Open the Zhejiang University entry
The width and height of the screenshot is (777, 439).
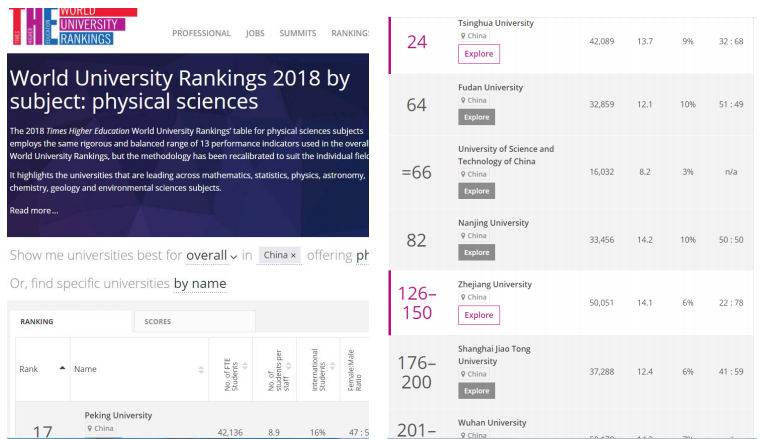click(x=495, y=284)
